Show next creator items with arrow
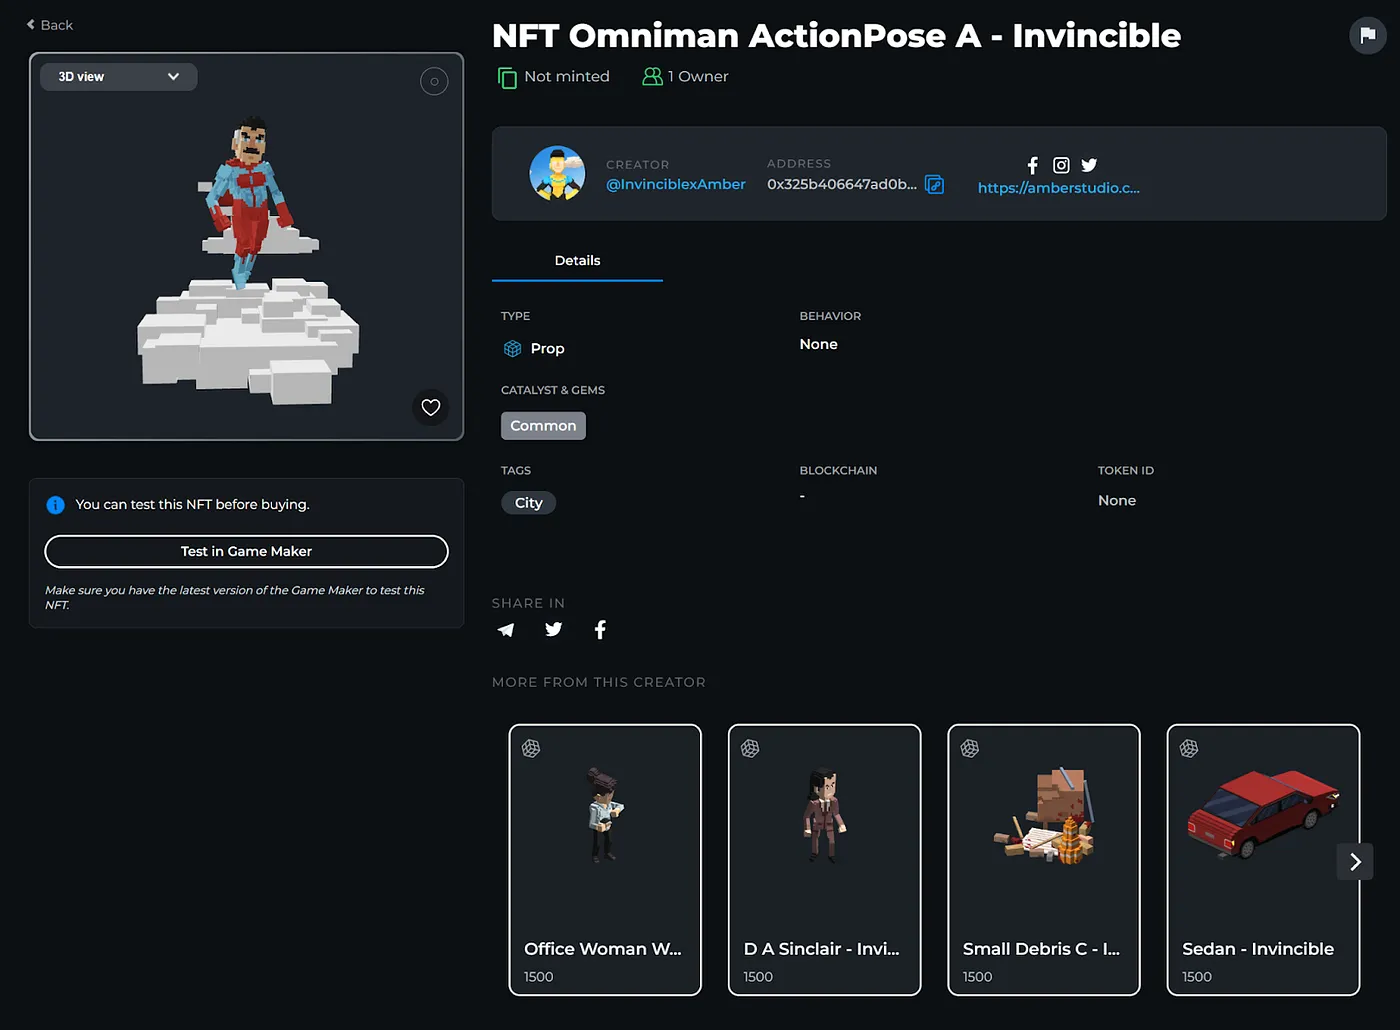1400x1030 pixels. (x=1355, y=861)
